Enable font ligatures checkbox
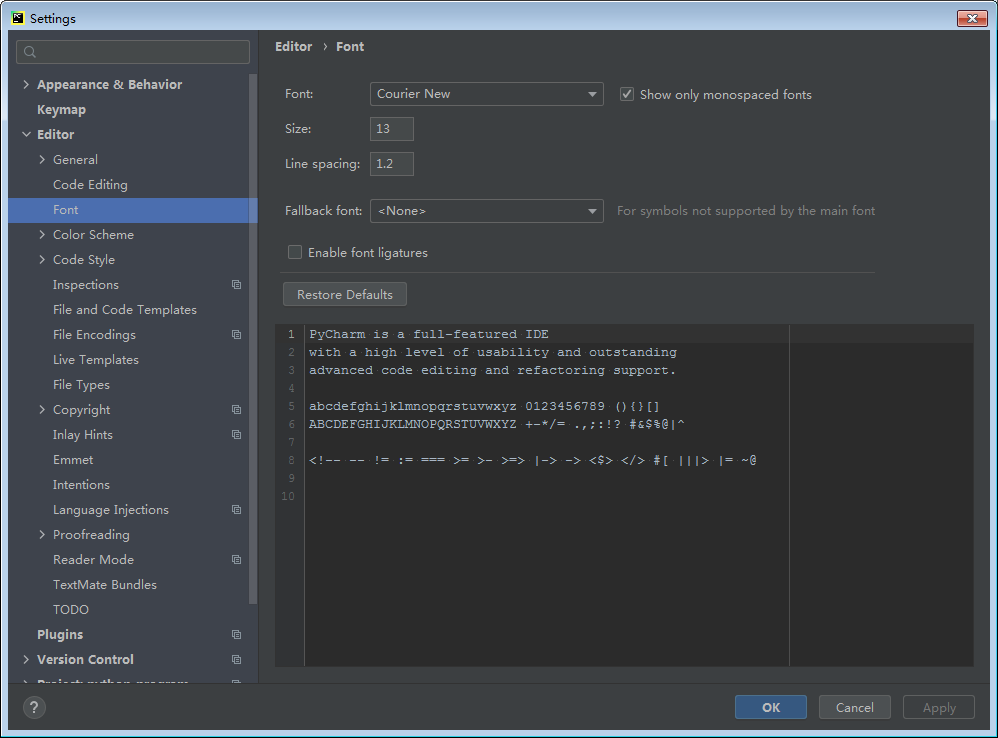Image resolution: width=998 pixels, height=738 pixels. pos(295,253)
